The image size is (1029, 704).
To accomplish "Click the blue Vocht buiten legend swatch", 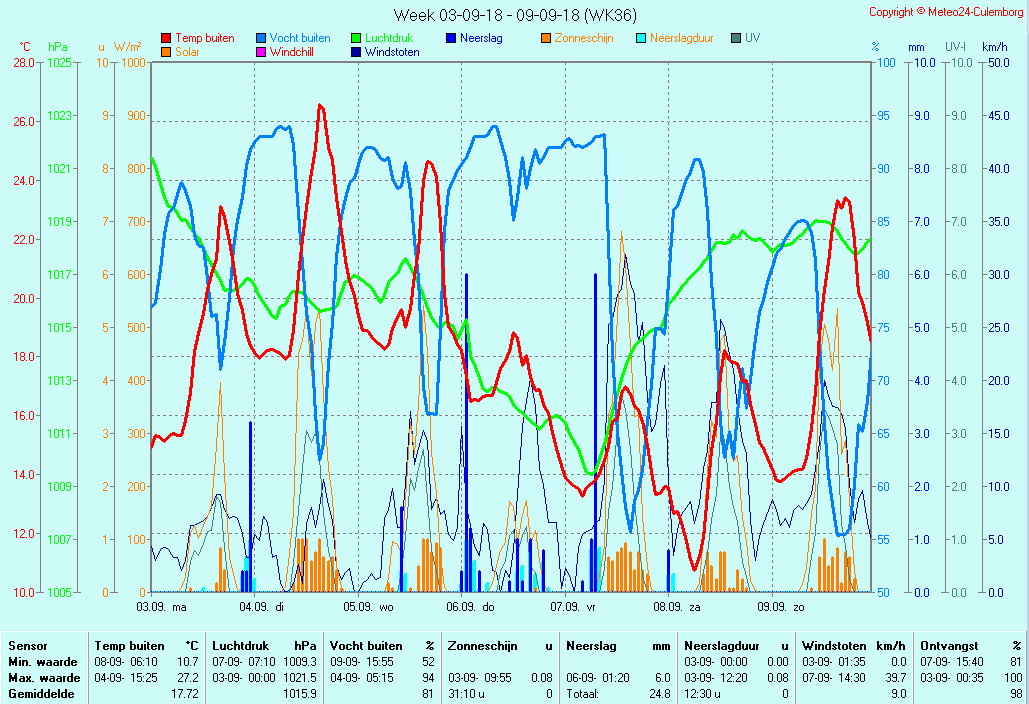I will pos(261,38).
